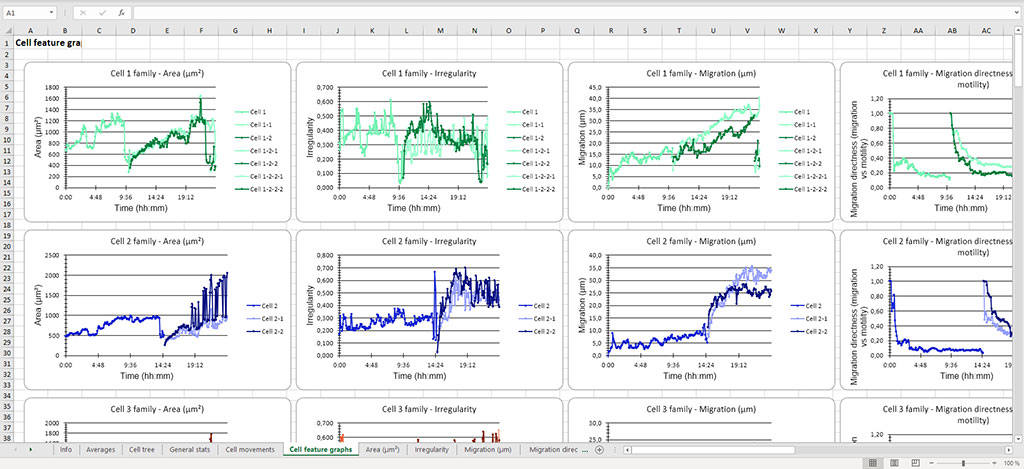
Task: Select column header D
Action: tap(133, 31)
